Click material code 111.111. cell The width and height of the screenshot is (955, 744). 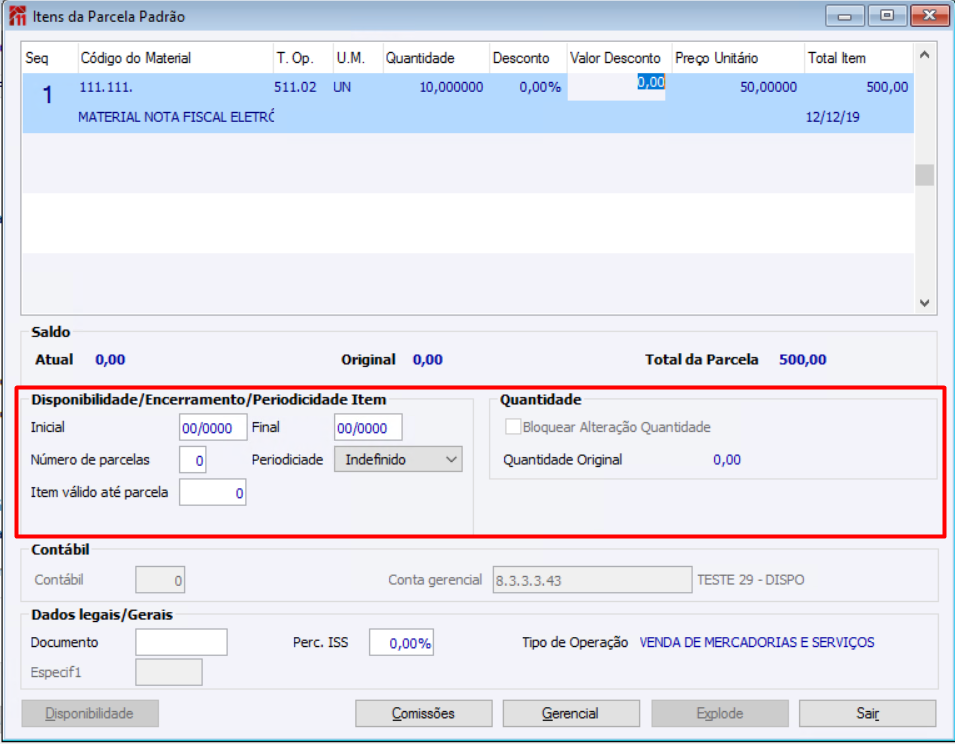(106, 88)
